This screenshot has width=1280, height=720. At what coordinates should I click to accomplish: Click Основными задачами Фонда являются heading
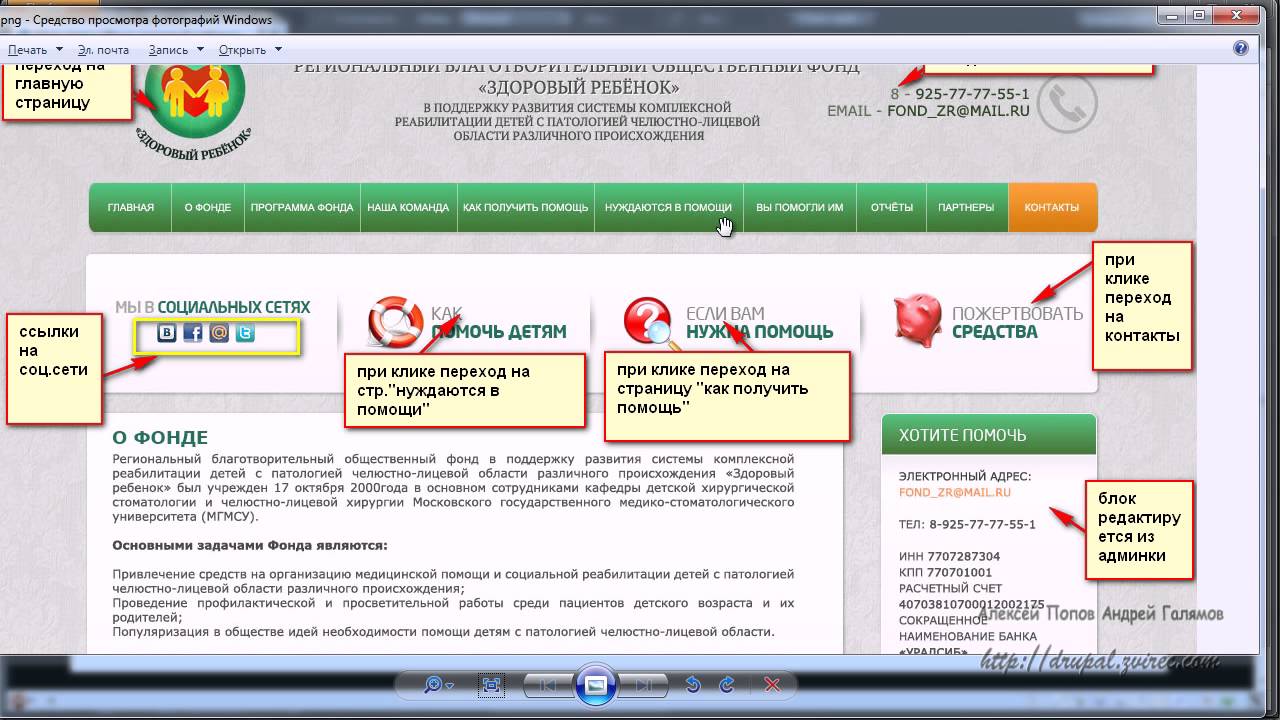tap(250, 545)
